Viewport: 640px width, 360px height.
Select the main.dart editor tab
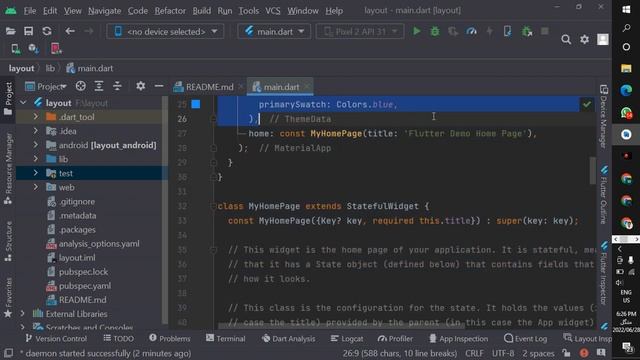[280, 87]
